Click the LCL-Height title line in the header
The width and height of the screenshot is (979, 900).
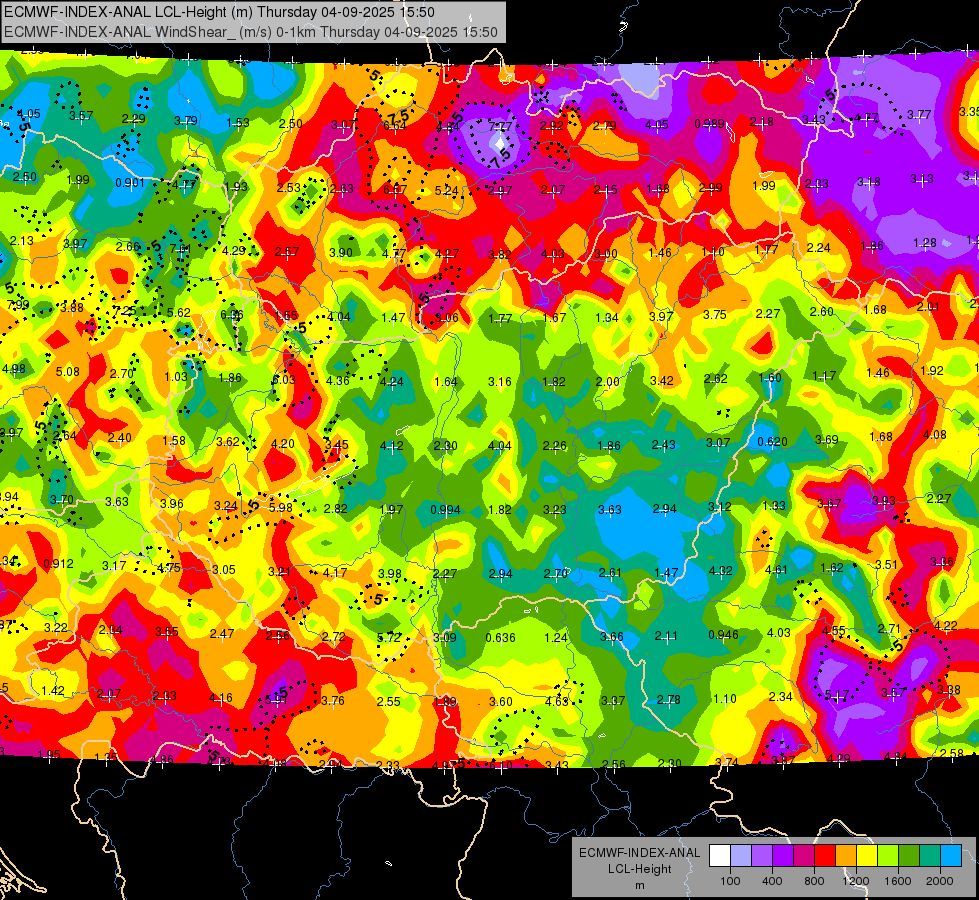click(219, 12)
